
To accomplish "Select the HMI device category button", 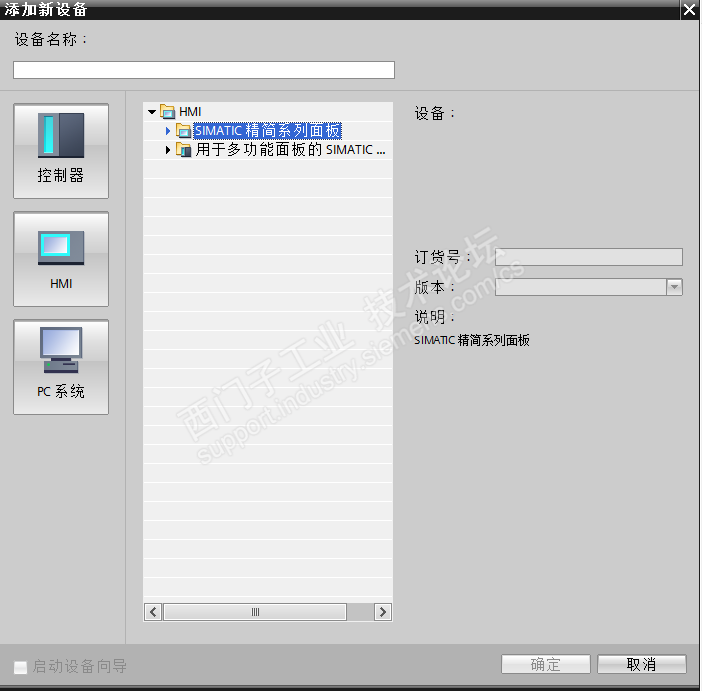I will pos(61,259).
